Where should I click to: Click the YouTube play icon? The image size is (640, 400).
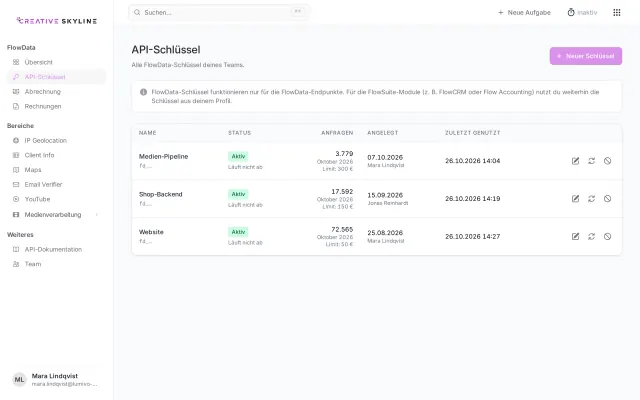coord(16,199)
